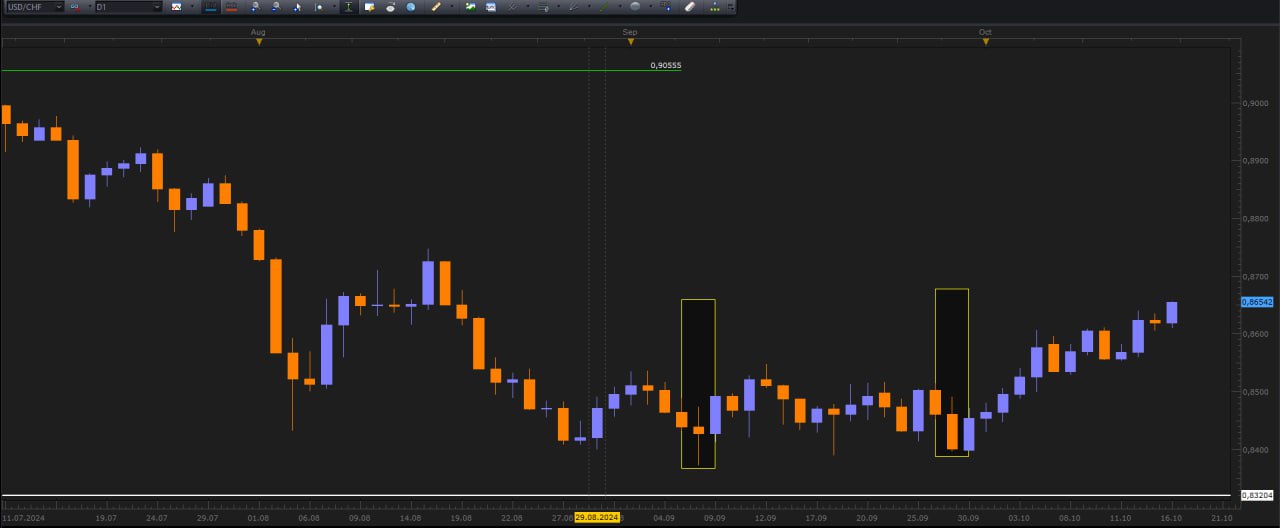Click the 0,8600 price scale label
Viewport: 1280px width, 528px height.
tap(1255, 334)
